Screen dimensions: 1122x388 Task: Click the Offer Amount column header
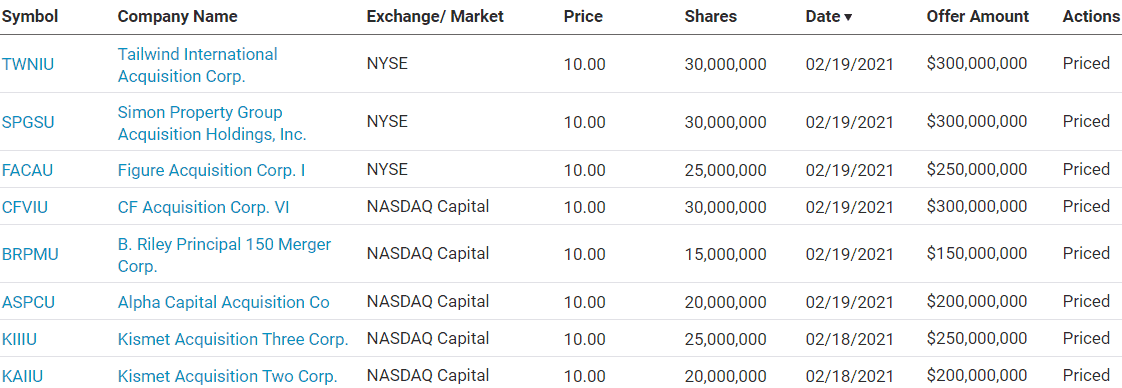point(977,16)
